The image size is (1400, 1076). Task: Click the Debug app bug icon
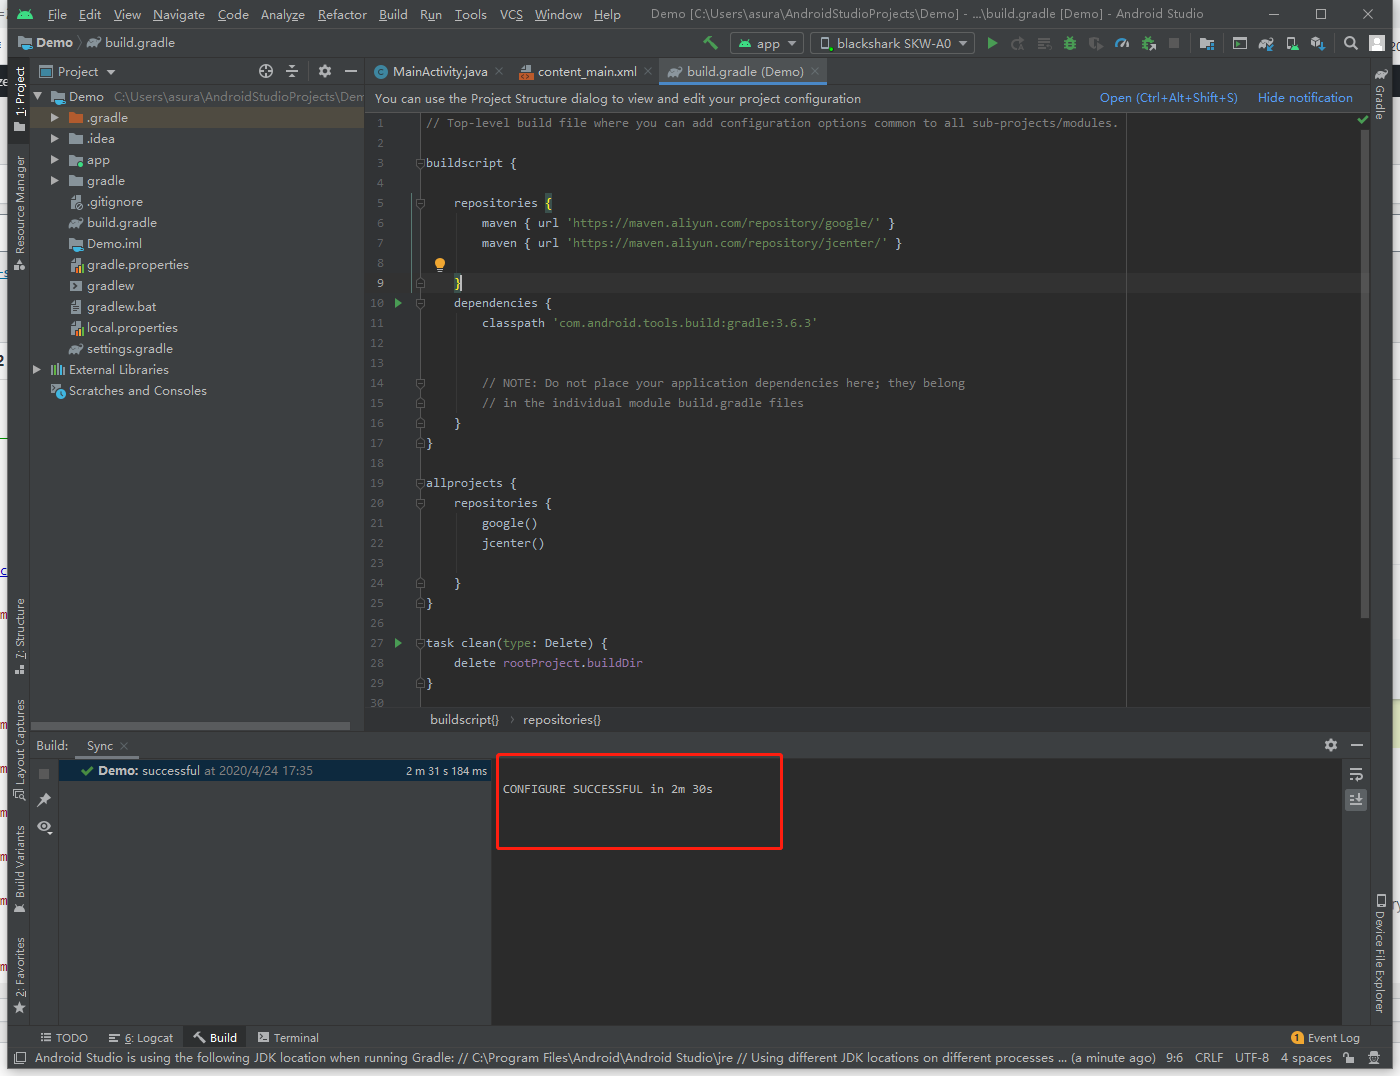[1070, 43]
